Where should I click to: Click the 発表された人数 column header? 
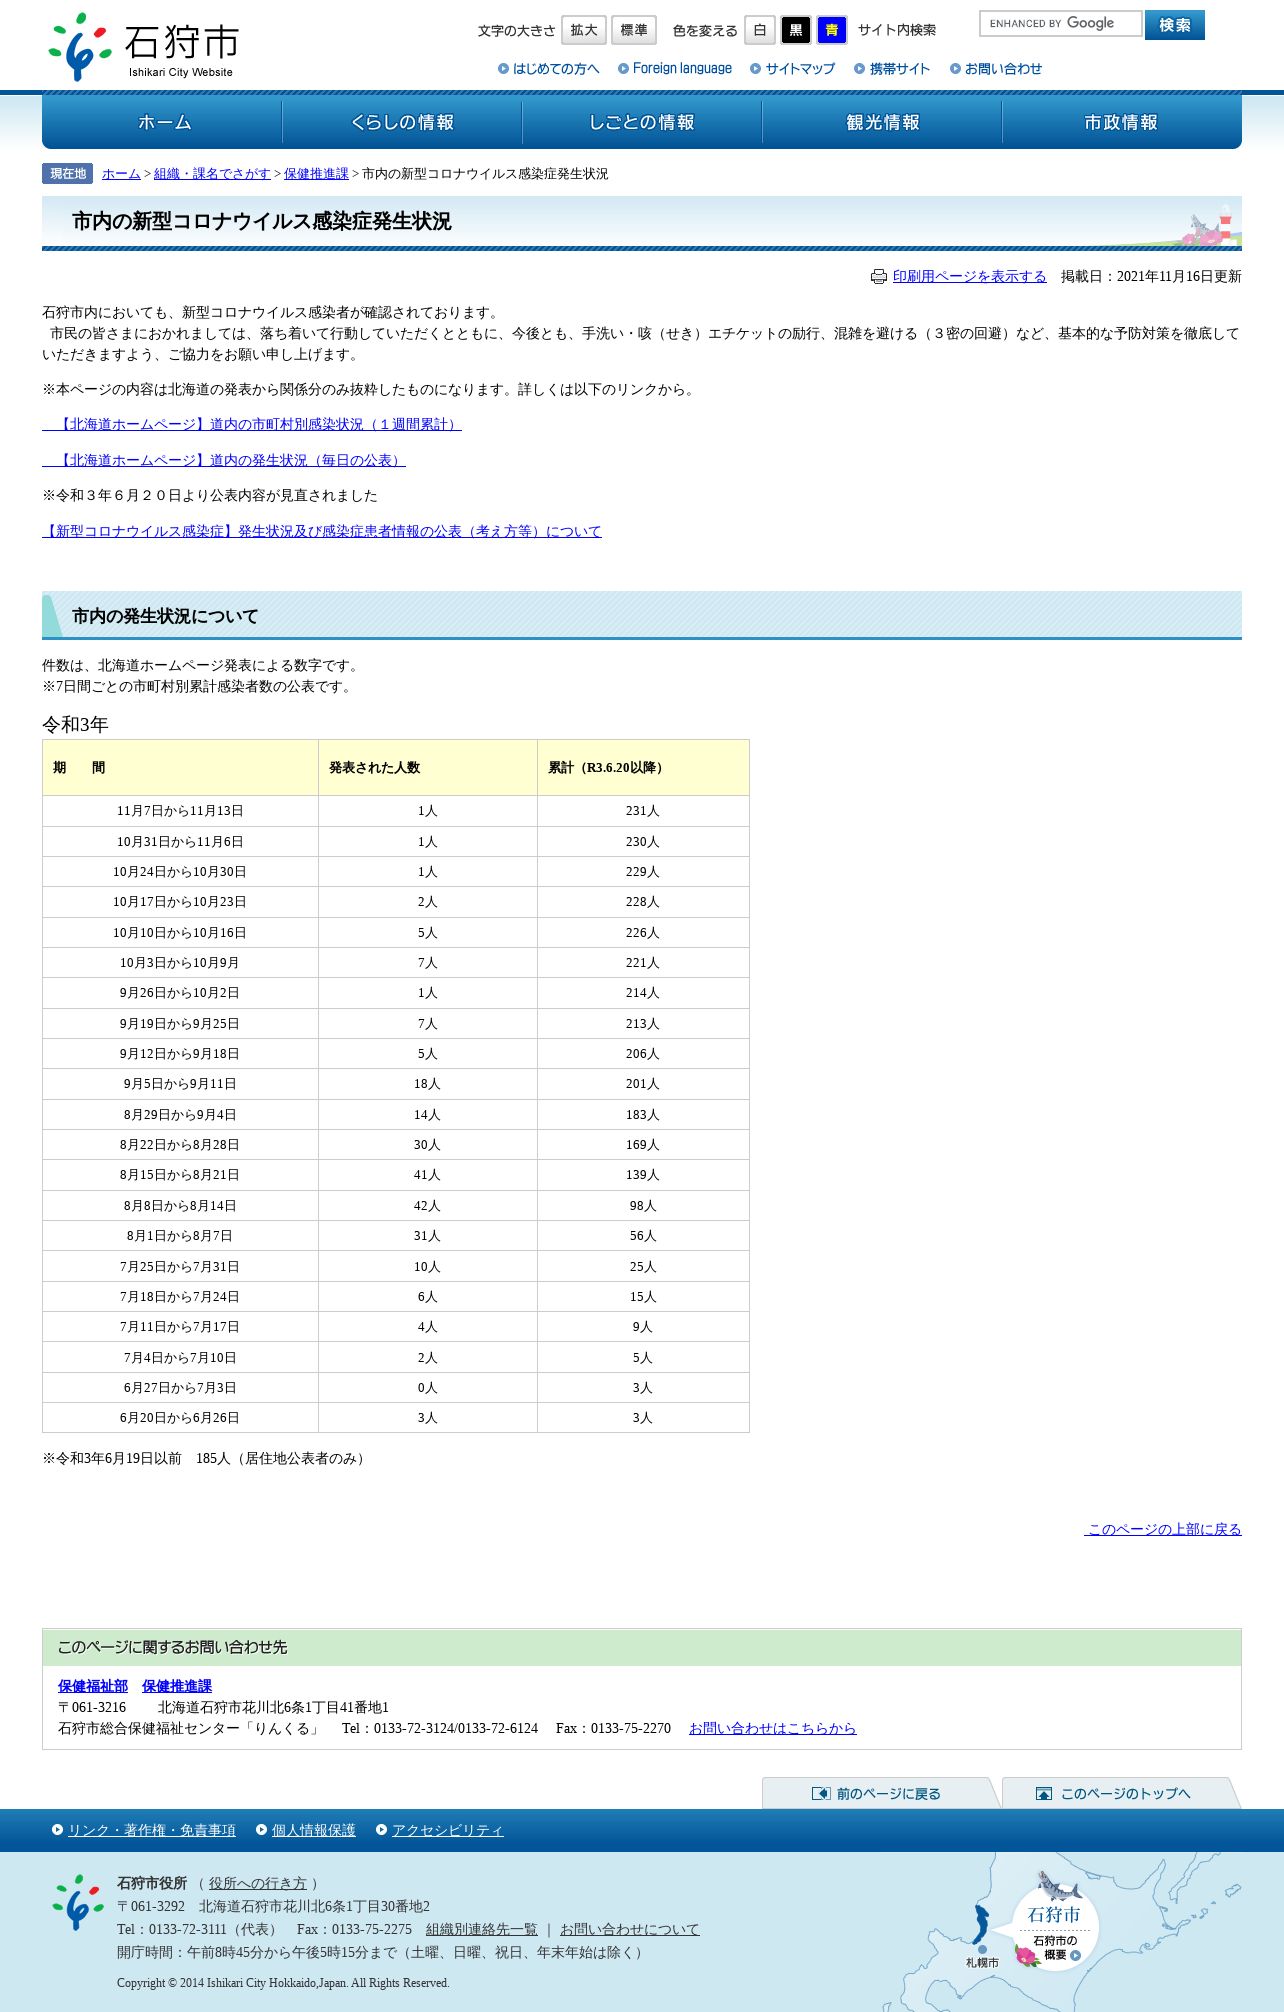(428, 768)
